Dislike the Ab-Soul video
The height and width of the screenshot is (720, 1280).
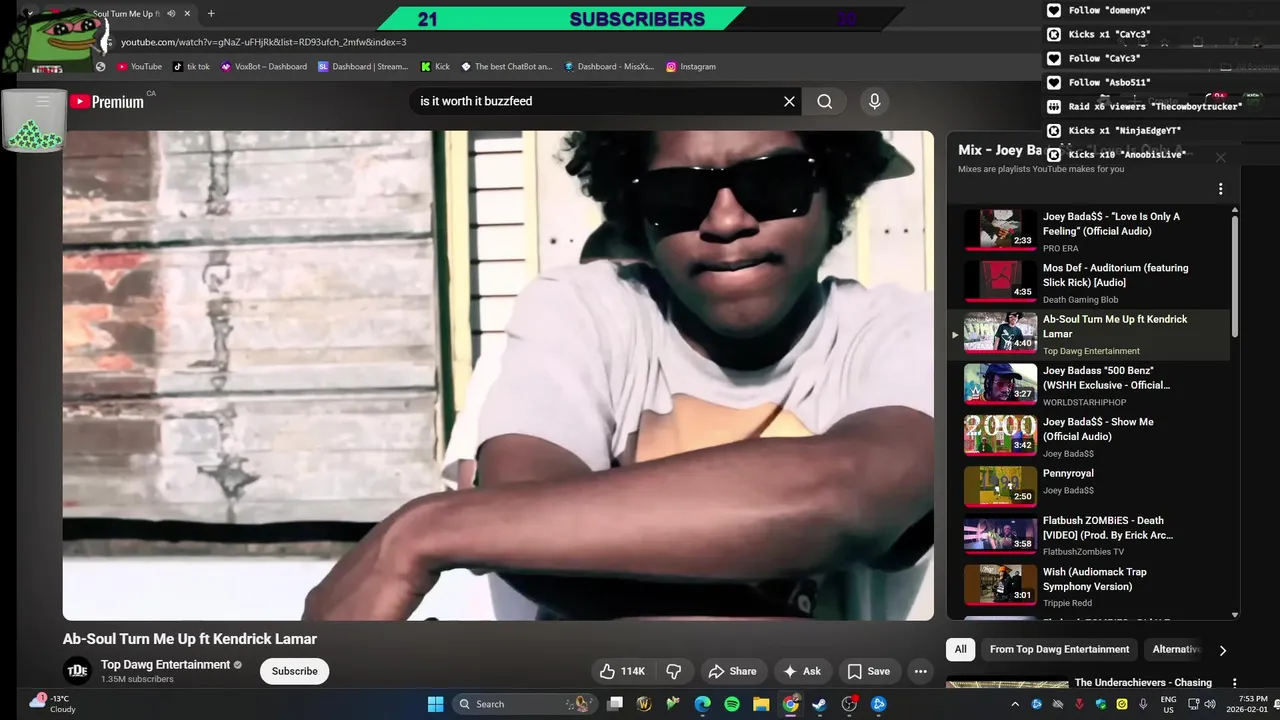tap(674, 671)
